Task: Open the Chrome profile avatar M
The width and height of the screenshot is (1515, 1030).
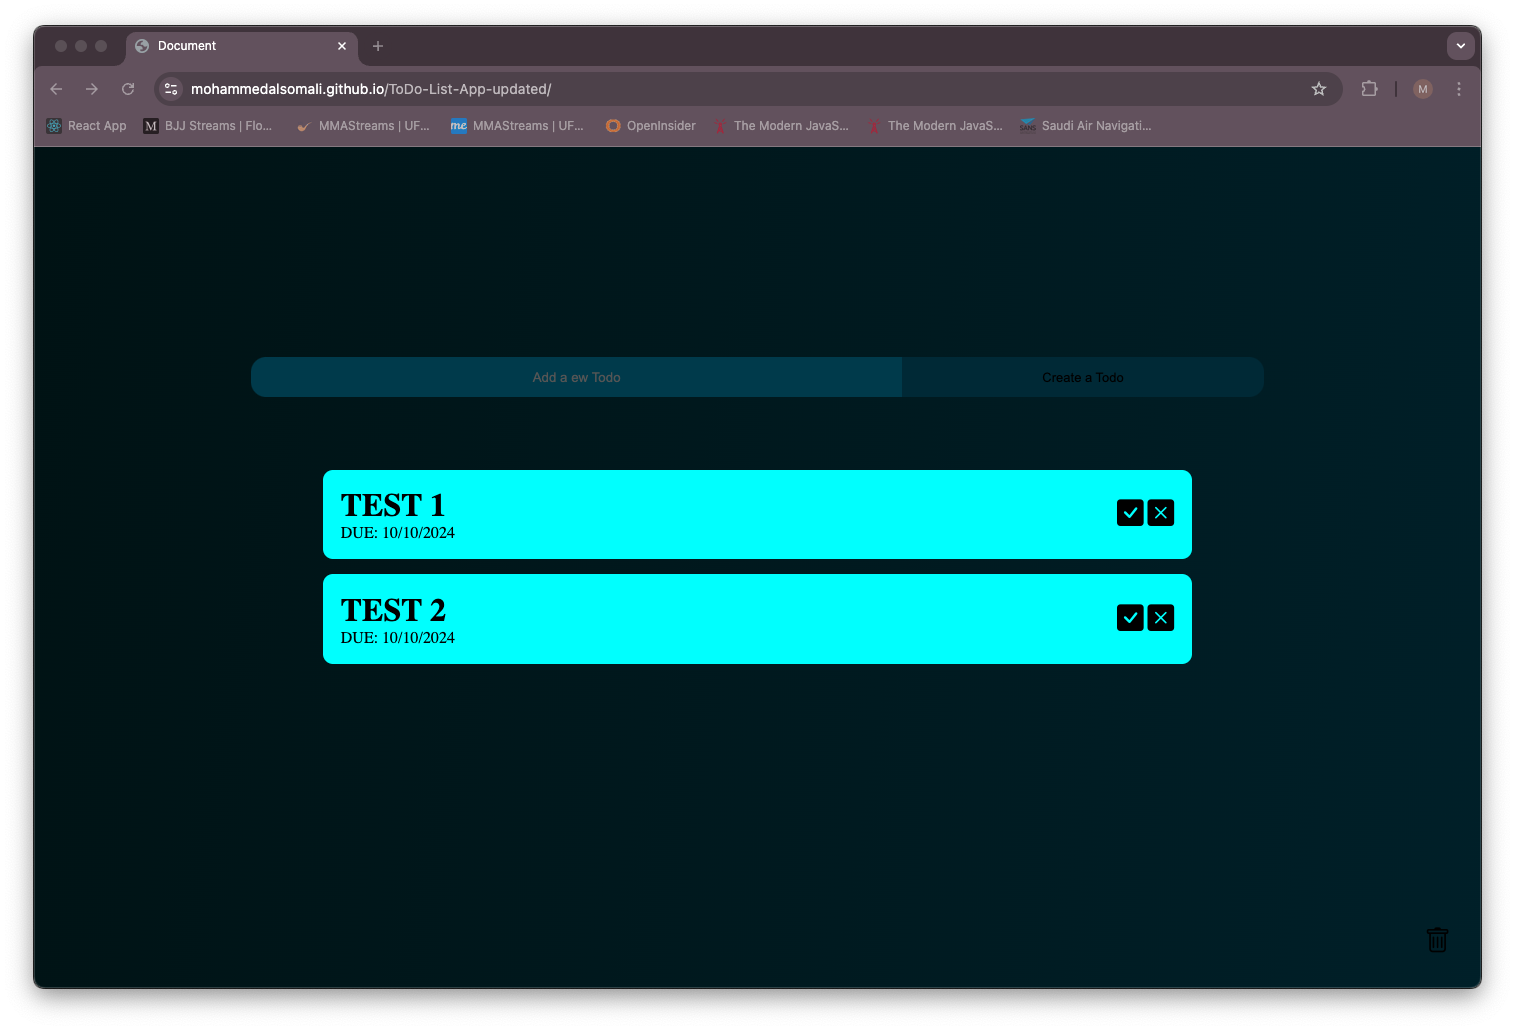Action: coord(1423,89)
